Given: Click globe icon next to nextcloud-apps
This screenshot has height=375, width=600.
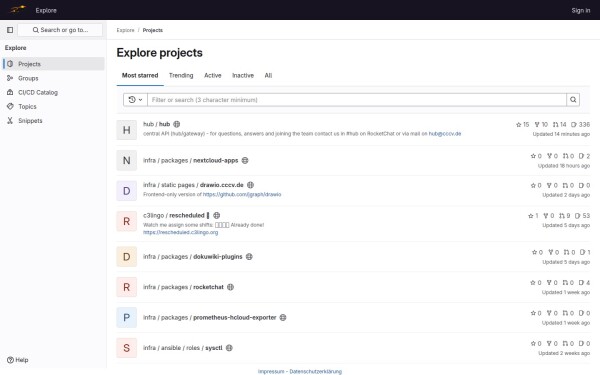Looking at the screenshot, I should [245, 160].
